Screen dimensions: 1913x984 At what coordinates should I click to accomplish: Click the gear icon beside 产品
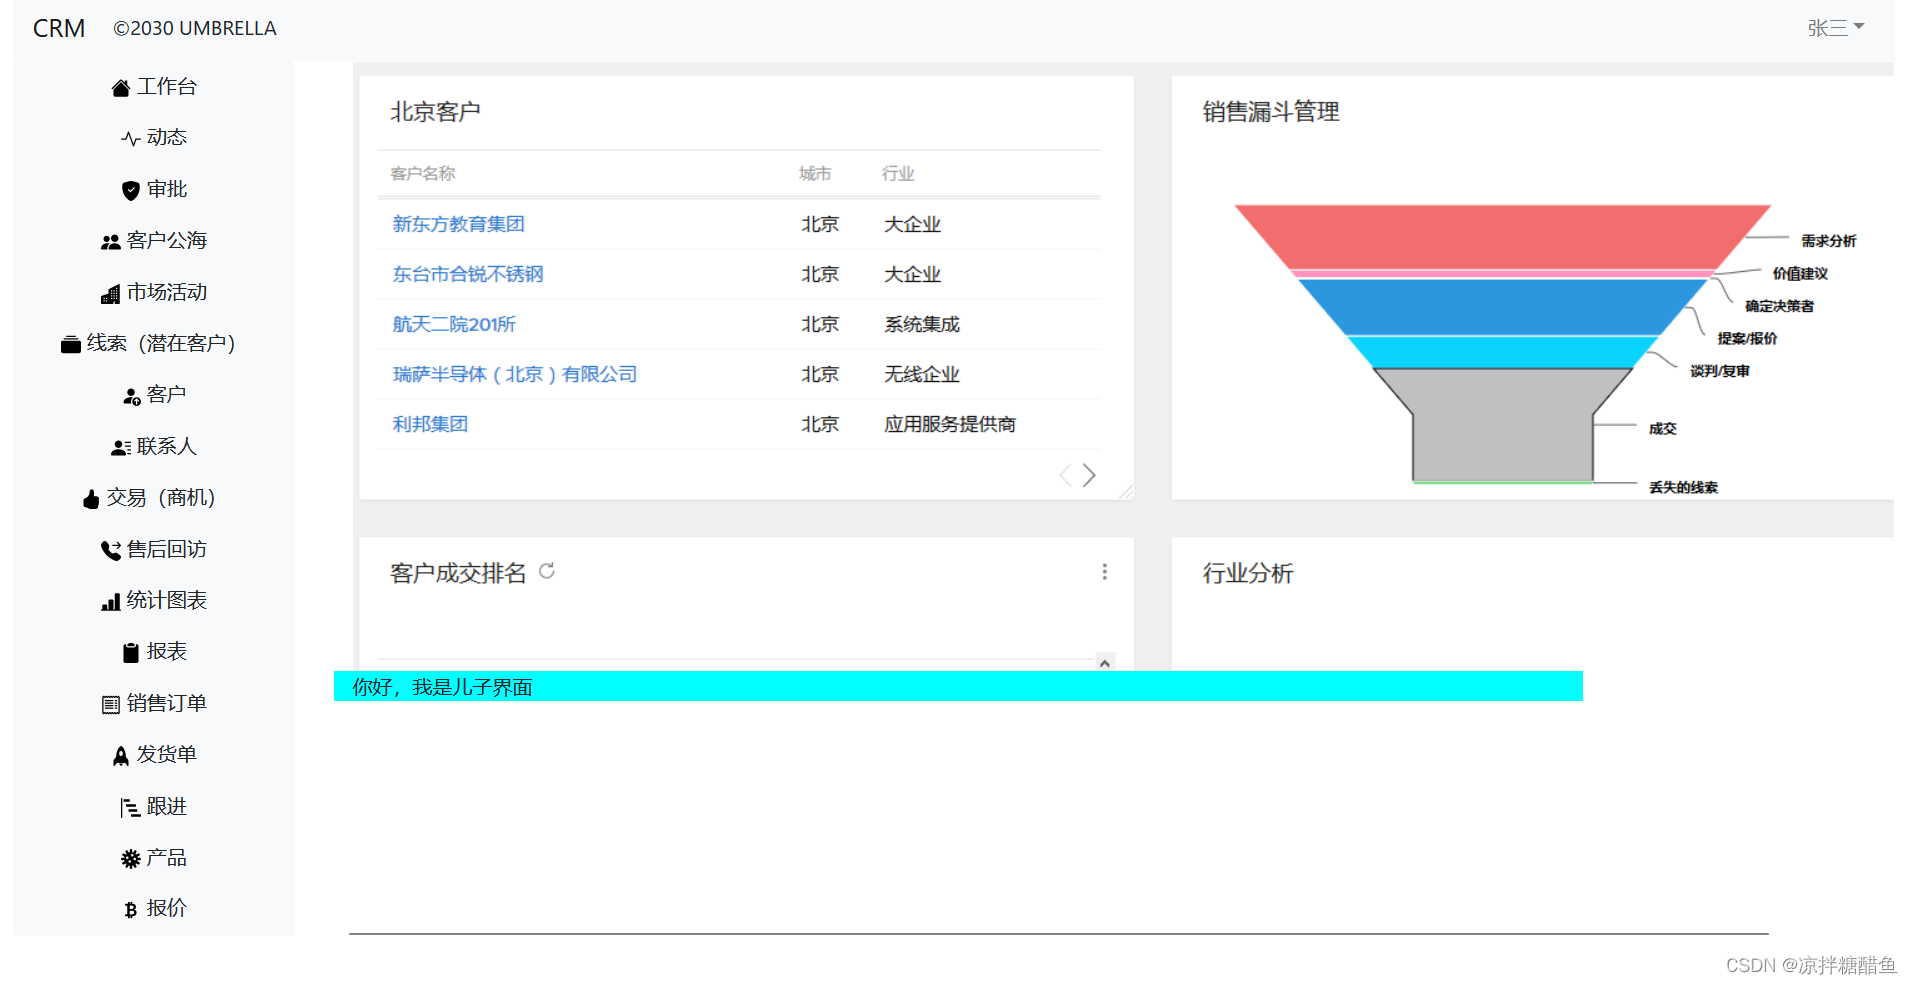coord(130,859)
